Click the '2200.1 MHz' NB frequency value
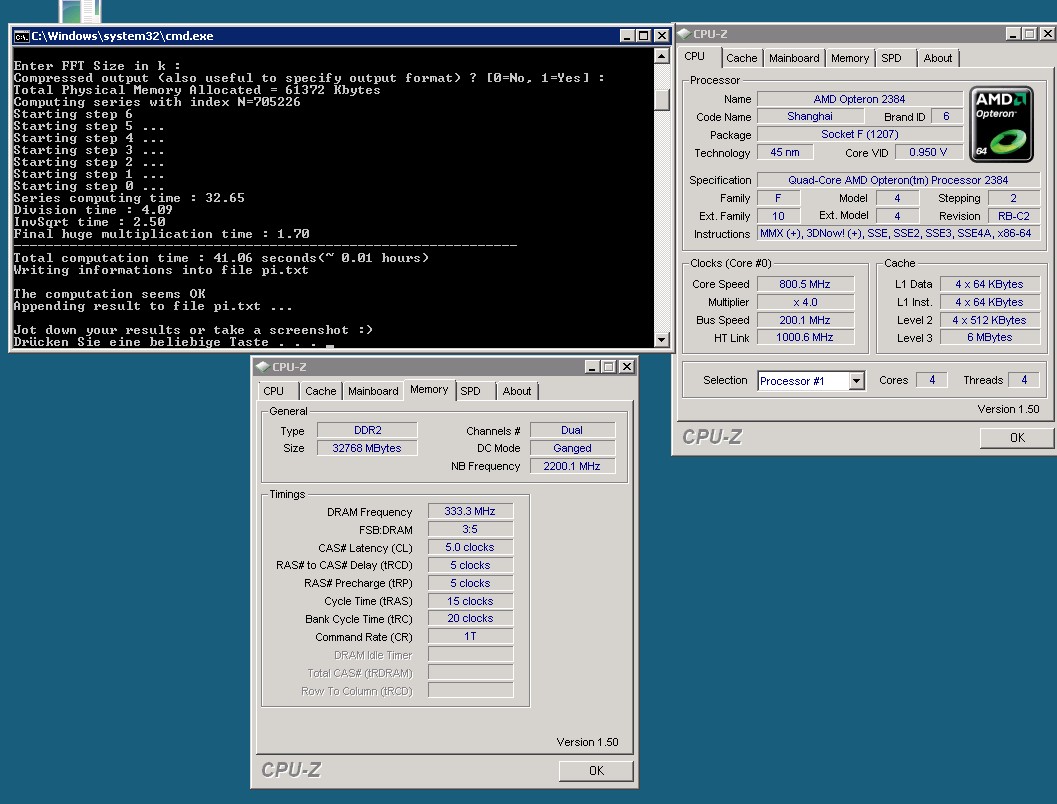 point(572,466)
